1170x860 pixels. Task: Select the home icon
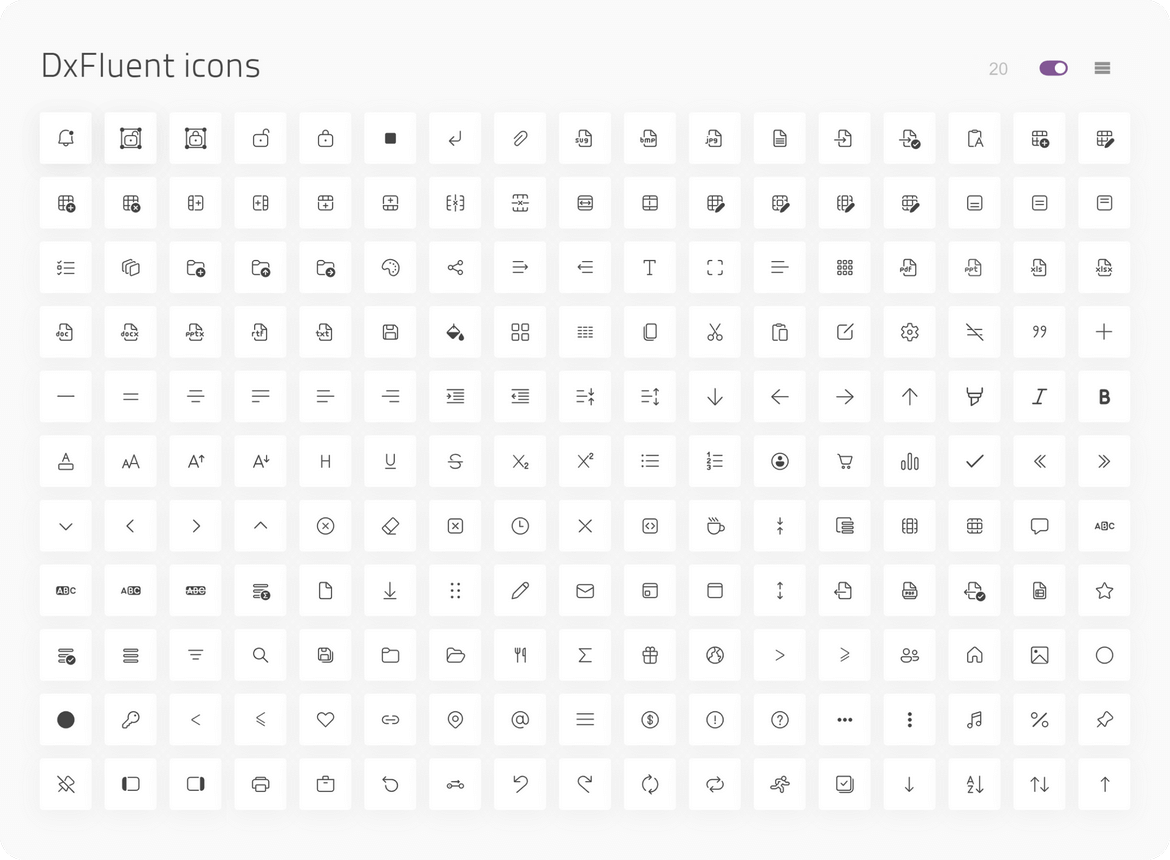974,655
